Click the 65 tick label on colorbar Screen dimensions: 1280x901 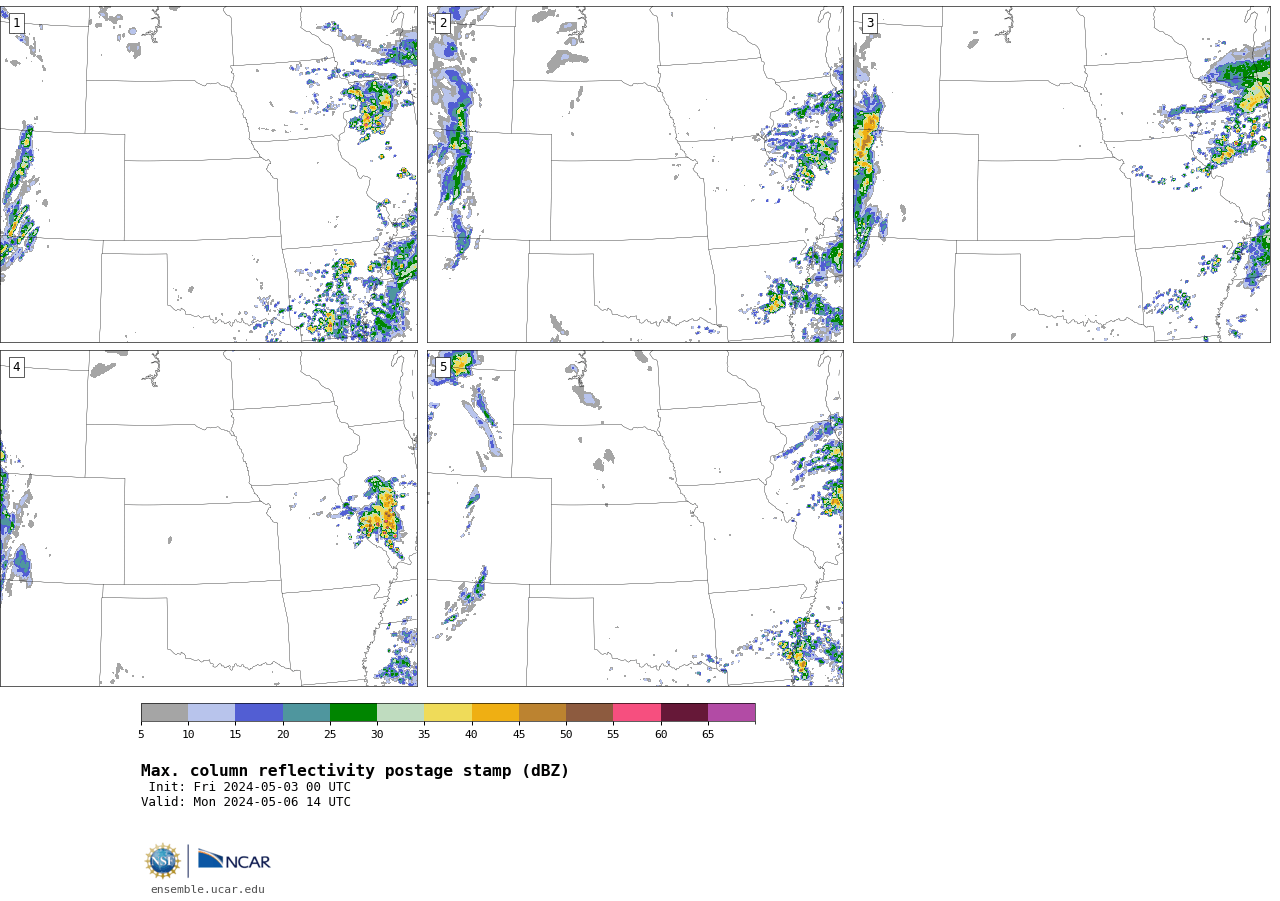click(x=708, y=735)
